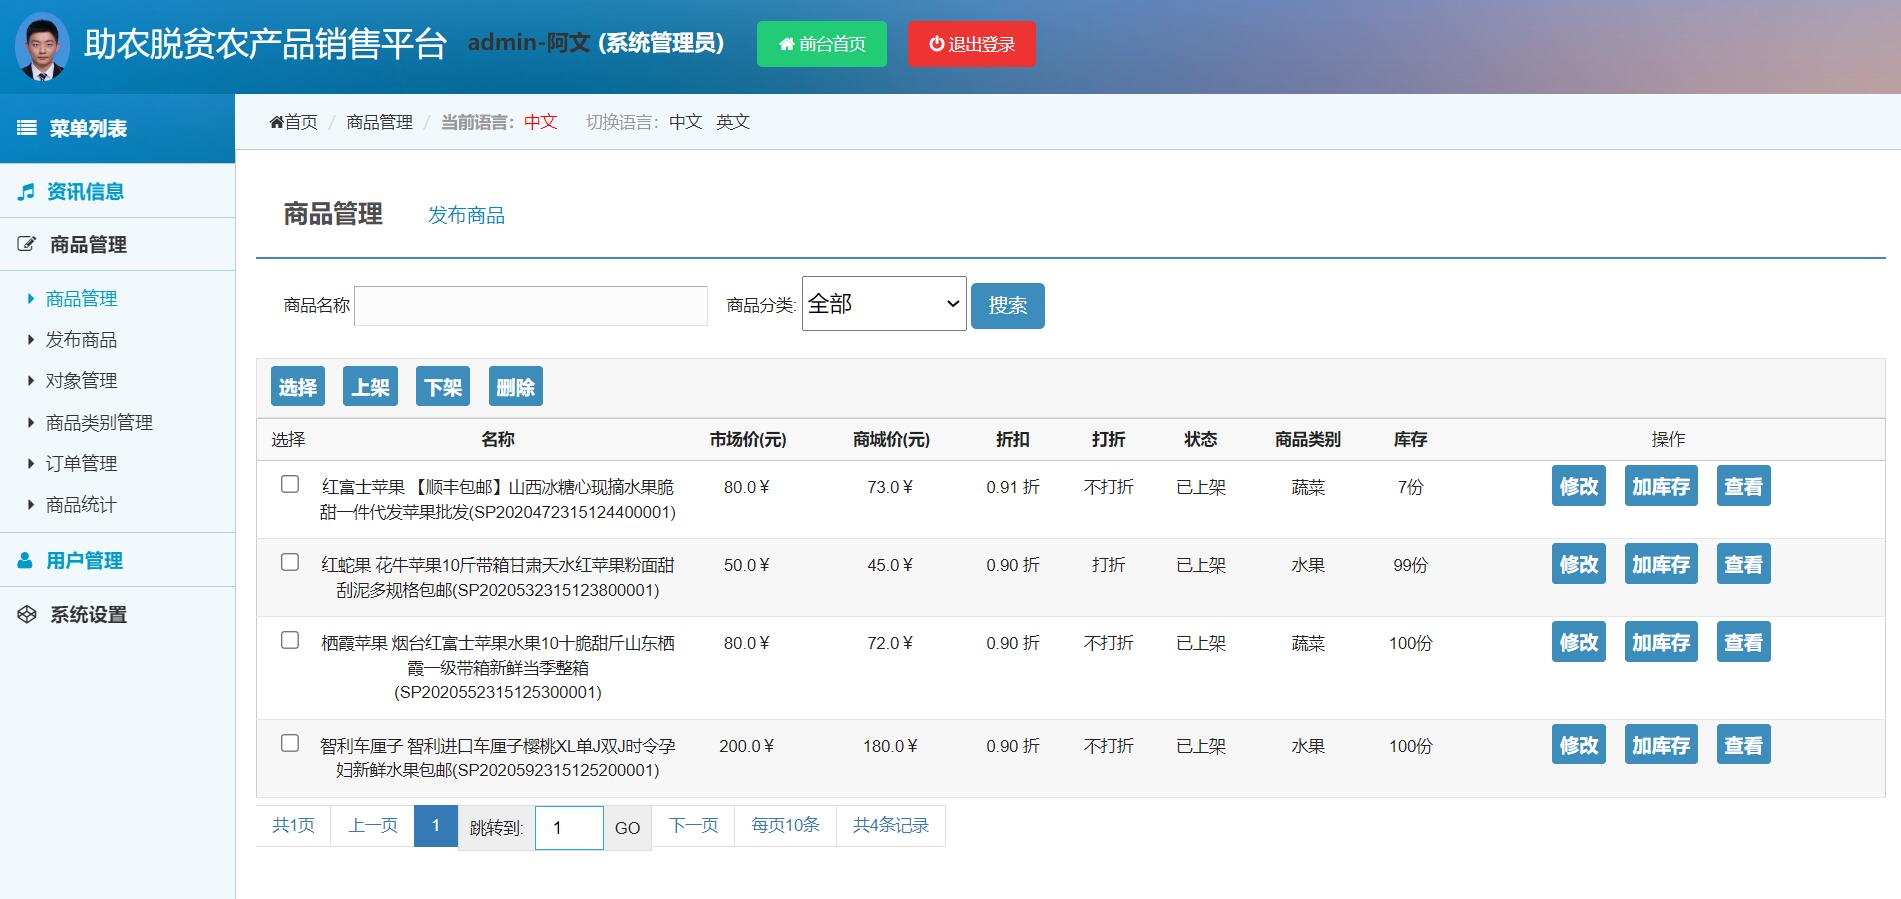The height and width of the screenshot is (899, 1901).
Task: Open the 商品管理 submenu item
Action: click(x=81, y=299)
